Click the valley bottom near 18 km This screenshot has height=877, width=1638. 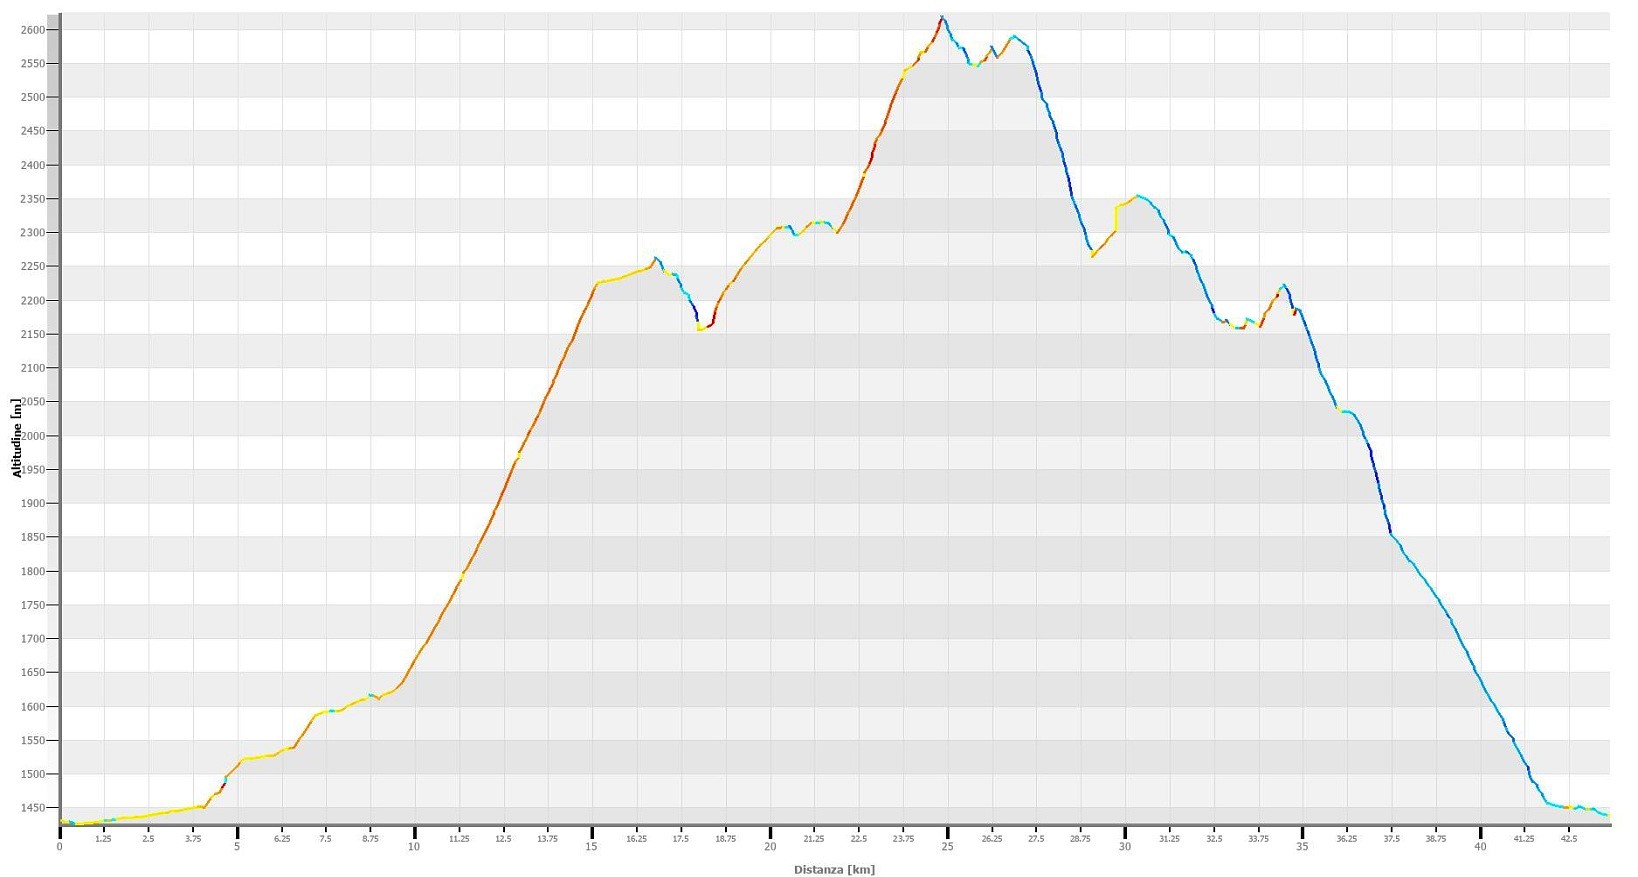point(701,328)
